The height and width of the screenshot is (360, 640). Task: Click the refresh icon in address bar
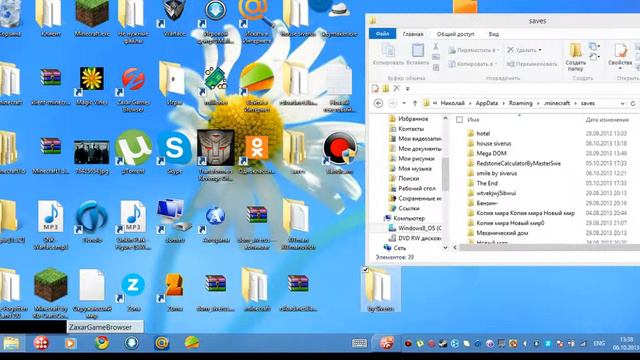[x=633, y=104]
